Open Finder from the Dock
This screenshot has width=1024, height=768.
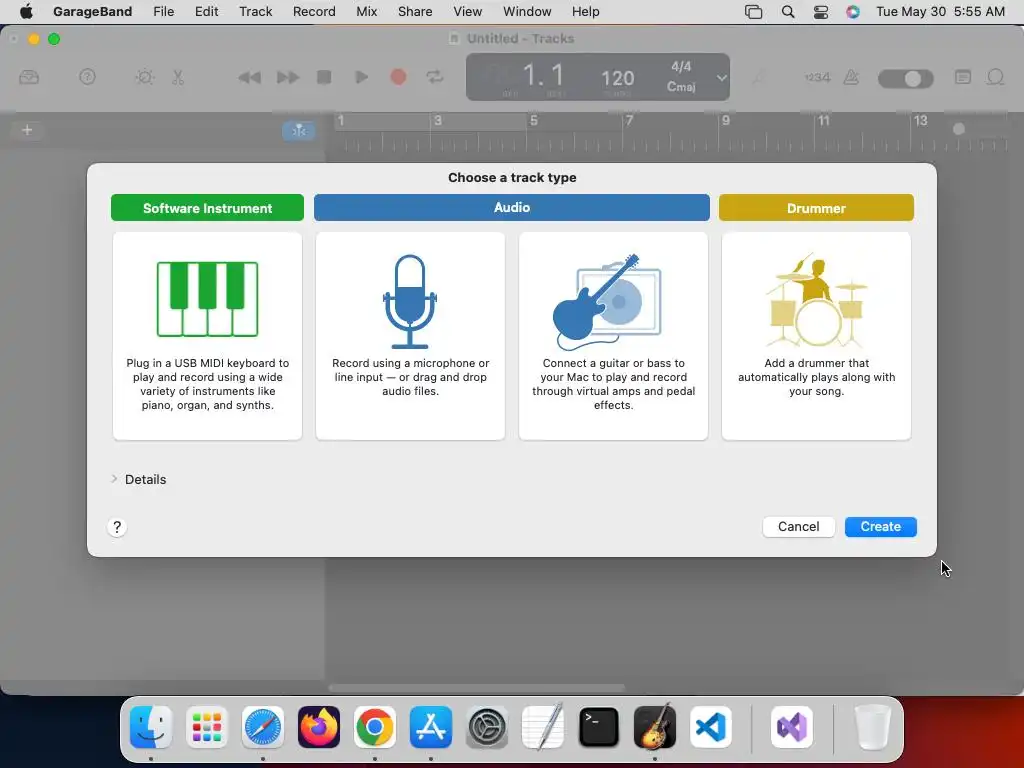151,727
